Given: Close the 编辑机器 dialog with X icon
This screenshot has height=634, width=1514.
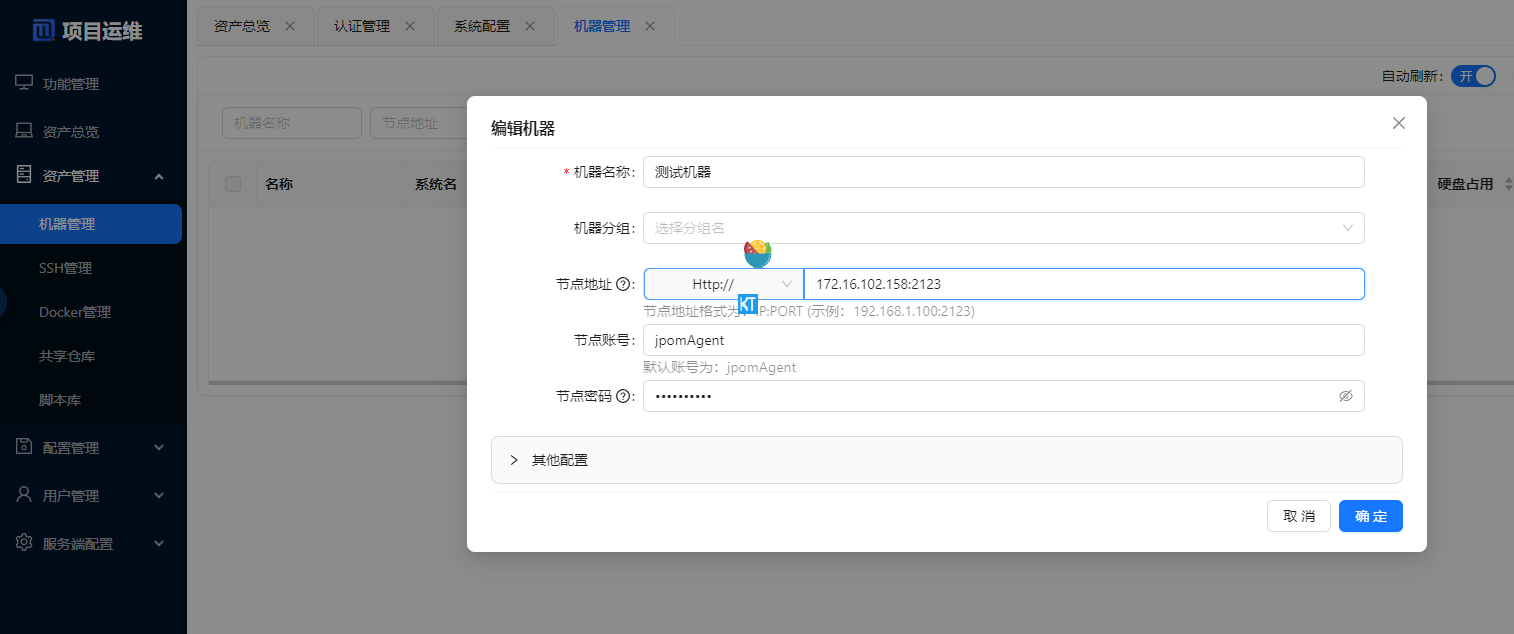Looking at the screenshot, I should click(1398, 123).
